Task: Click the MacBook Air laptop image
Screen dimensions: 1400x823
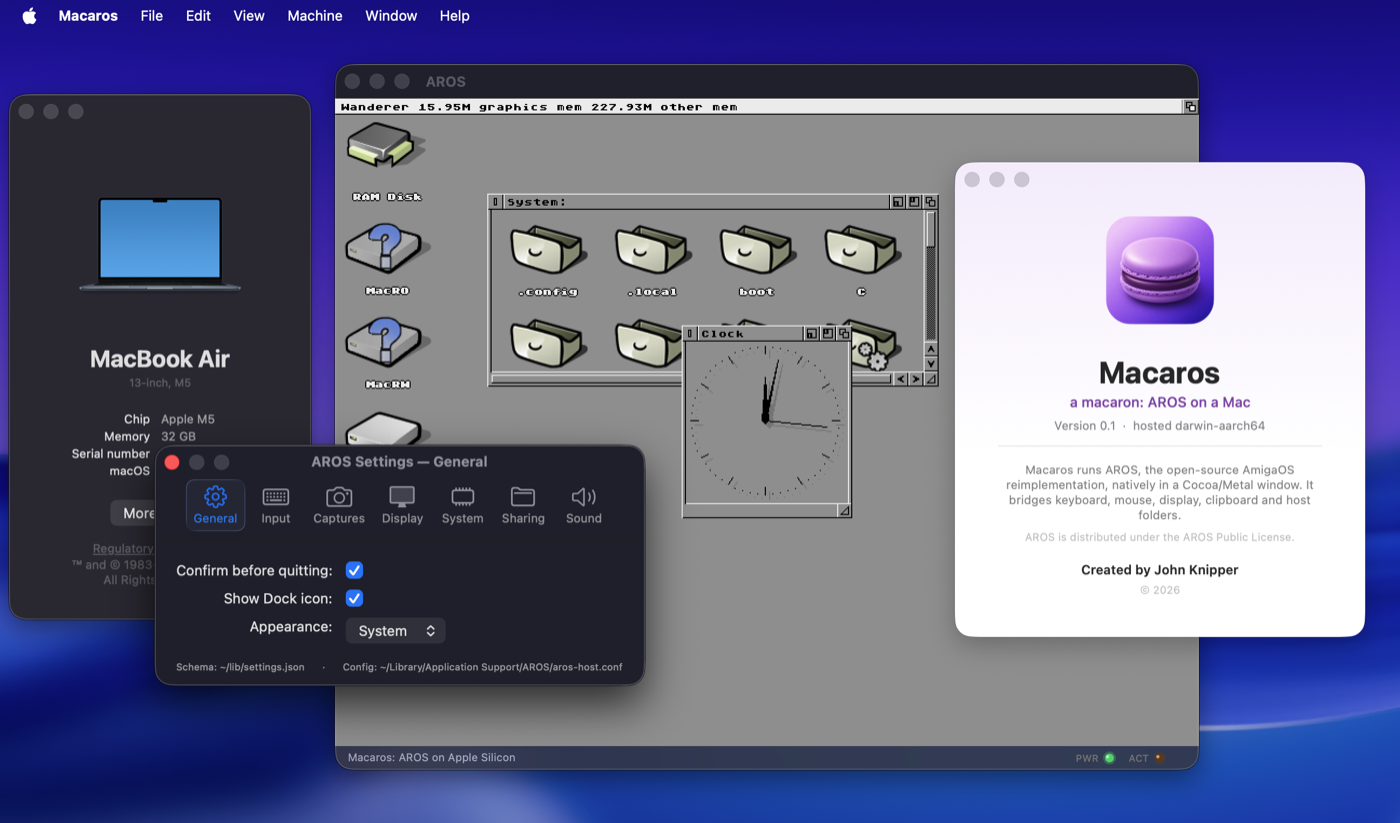Action: [x=160, y=245]
